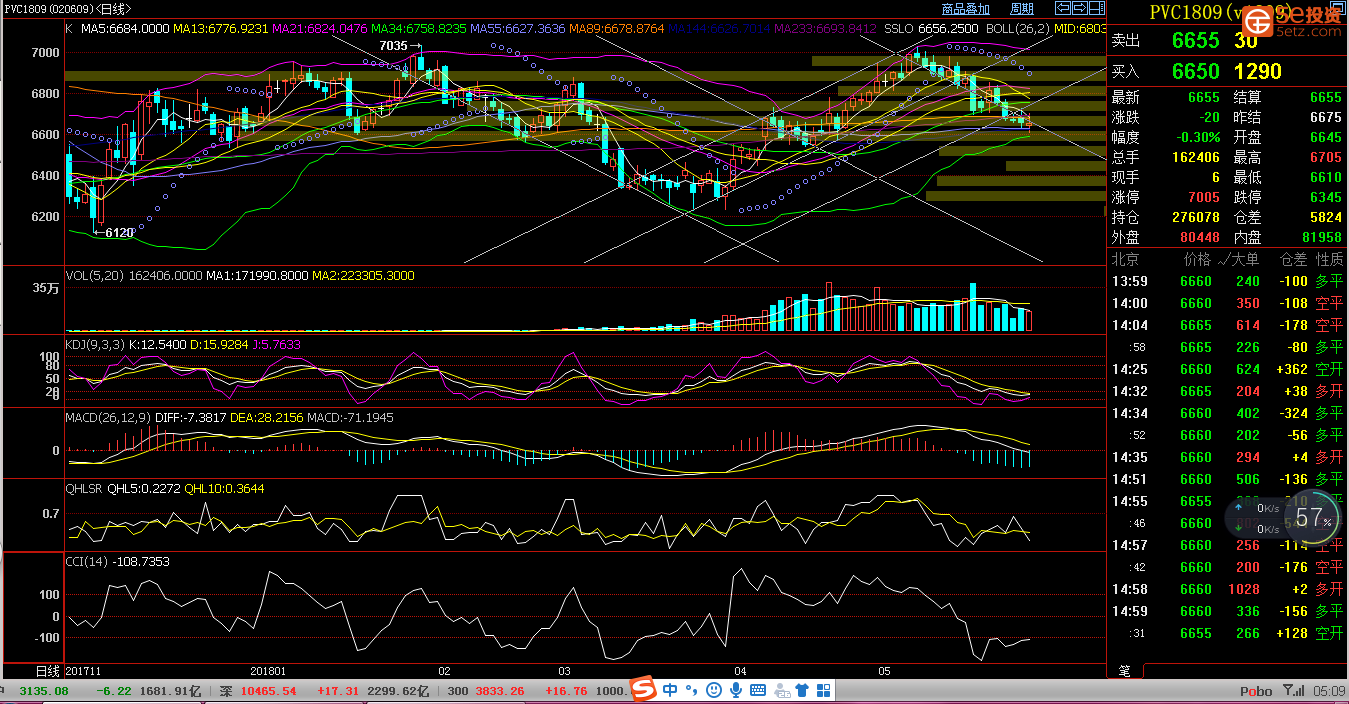Open the 商品叠加 overlay link
This screenshot has height=704, width=1349.
click(x=966, y=9)
